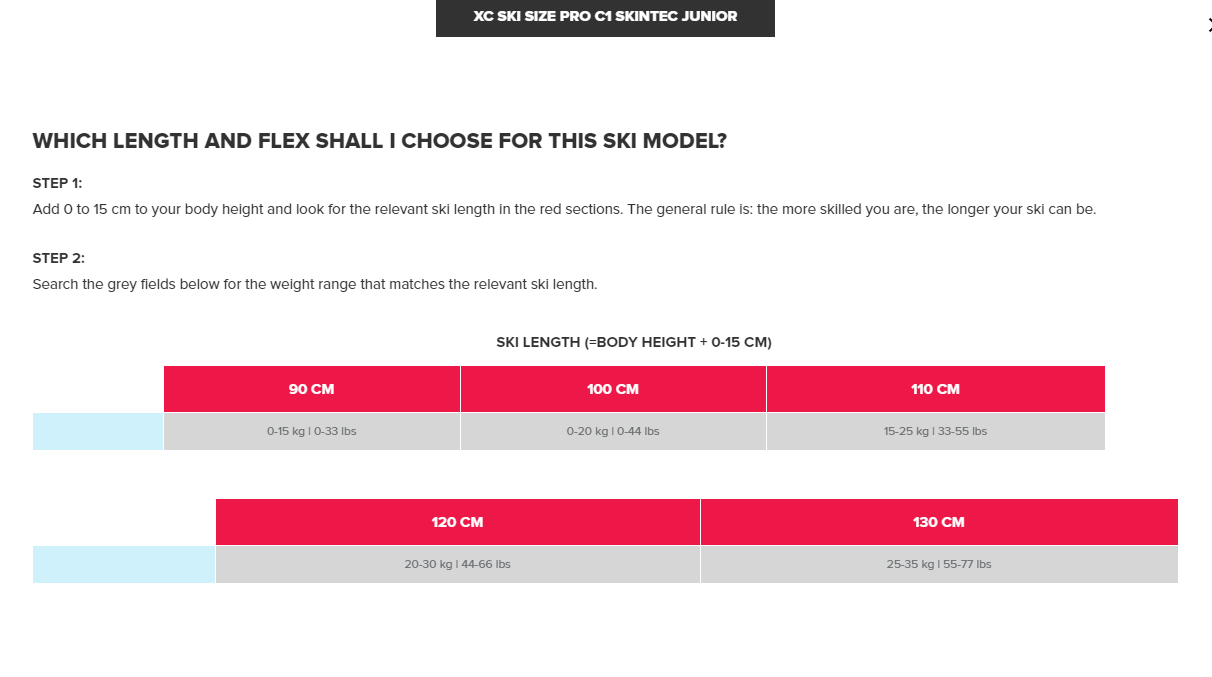Click the STEP 2 heading
The height and width of the screenshot is (677, 1212).
[59, 258]
